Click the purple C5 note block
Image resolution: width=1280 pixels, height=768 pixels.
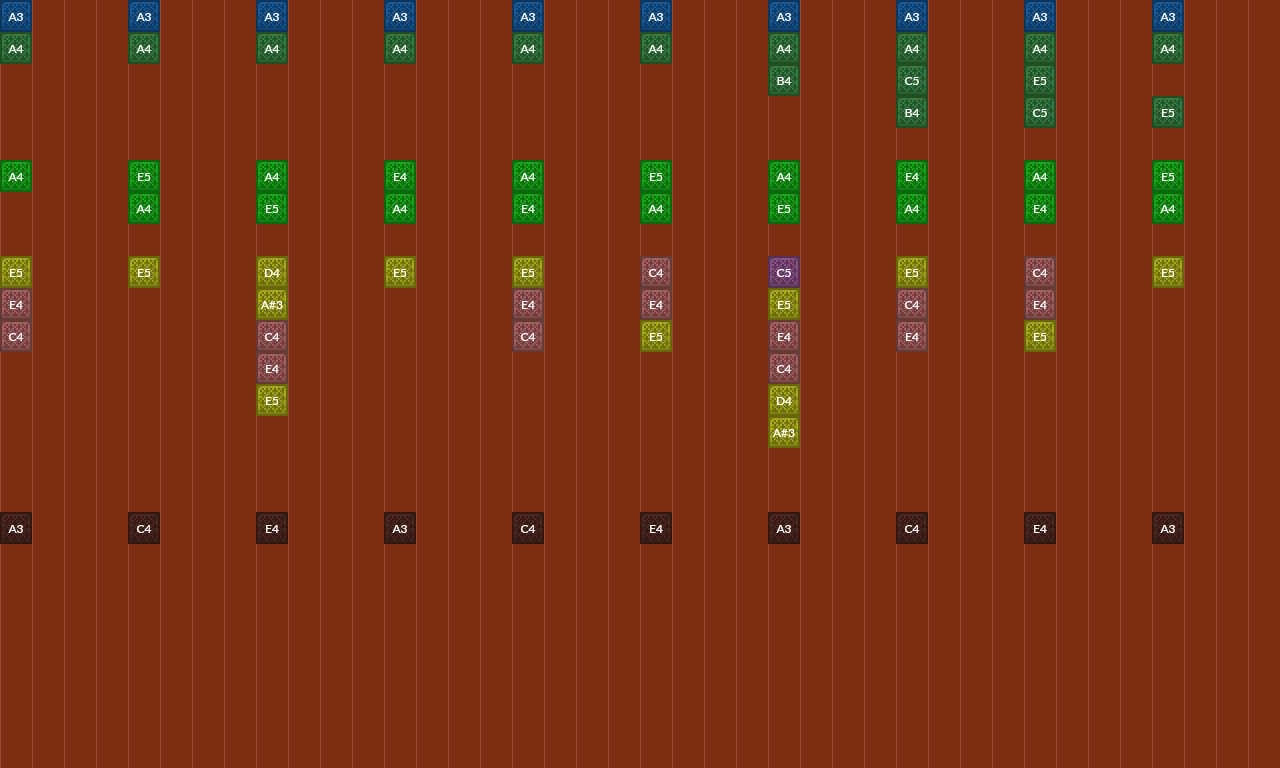click(x=784, y=272)
